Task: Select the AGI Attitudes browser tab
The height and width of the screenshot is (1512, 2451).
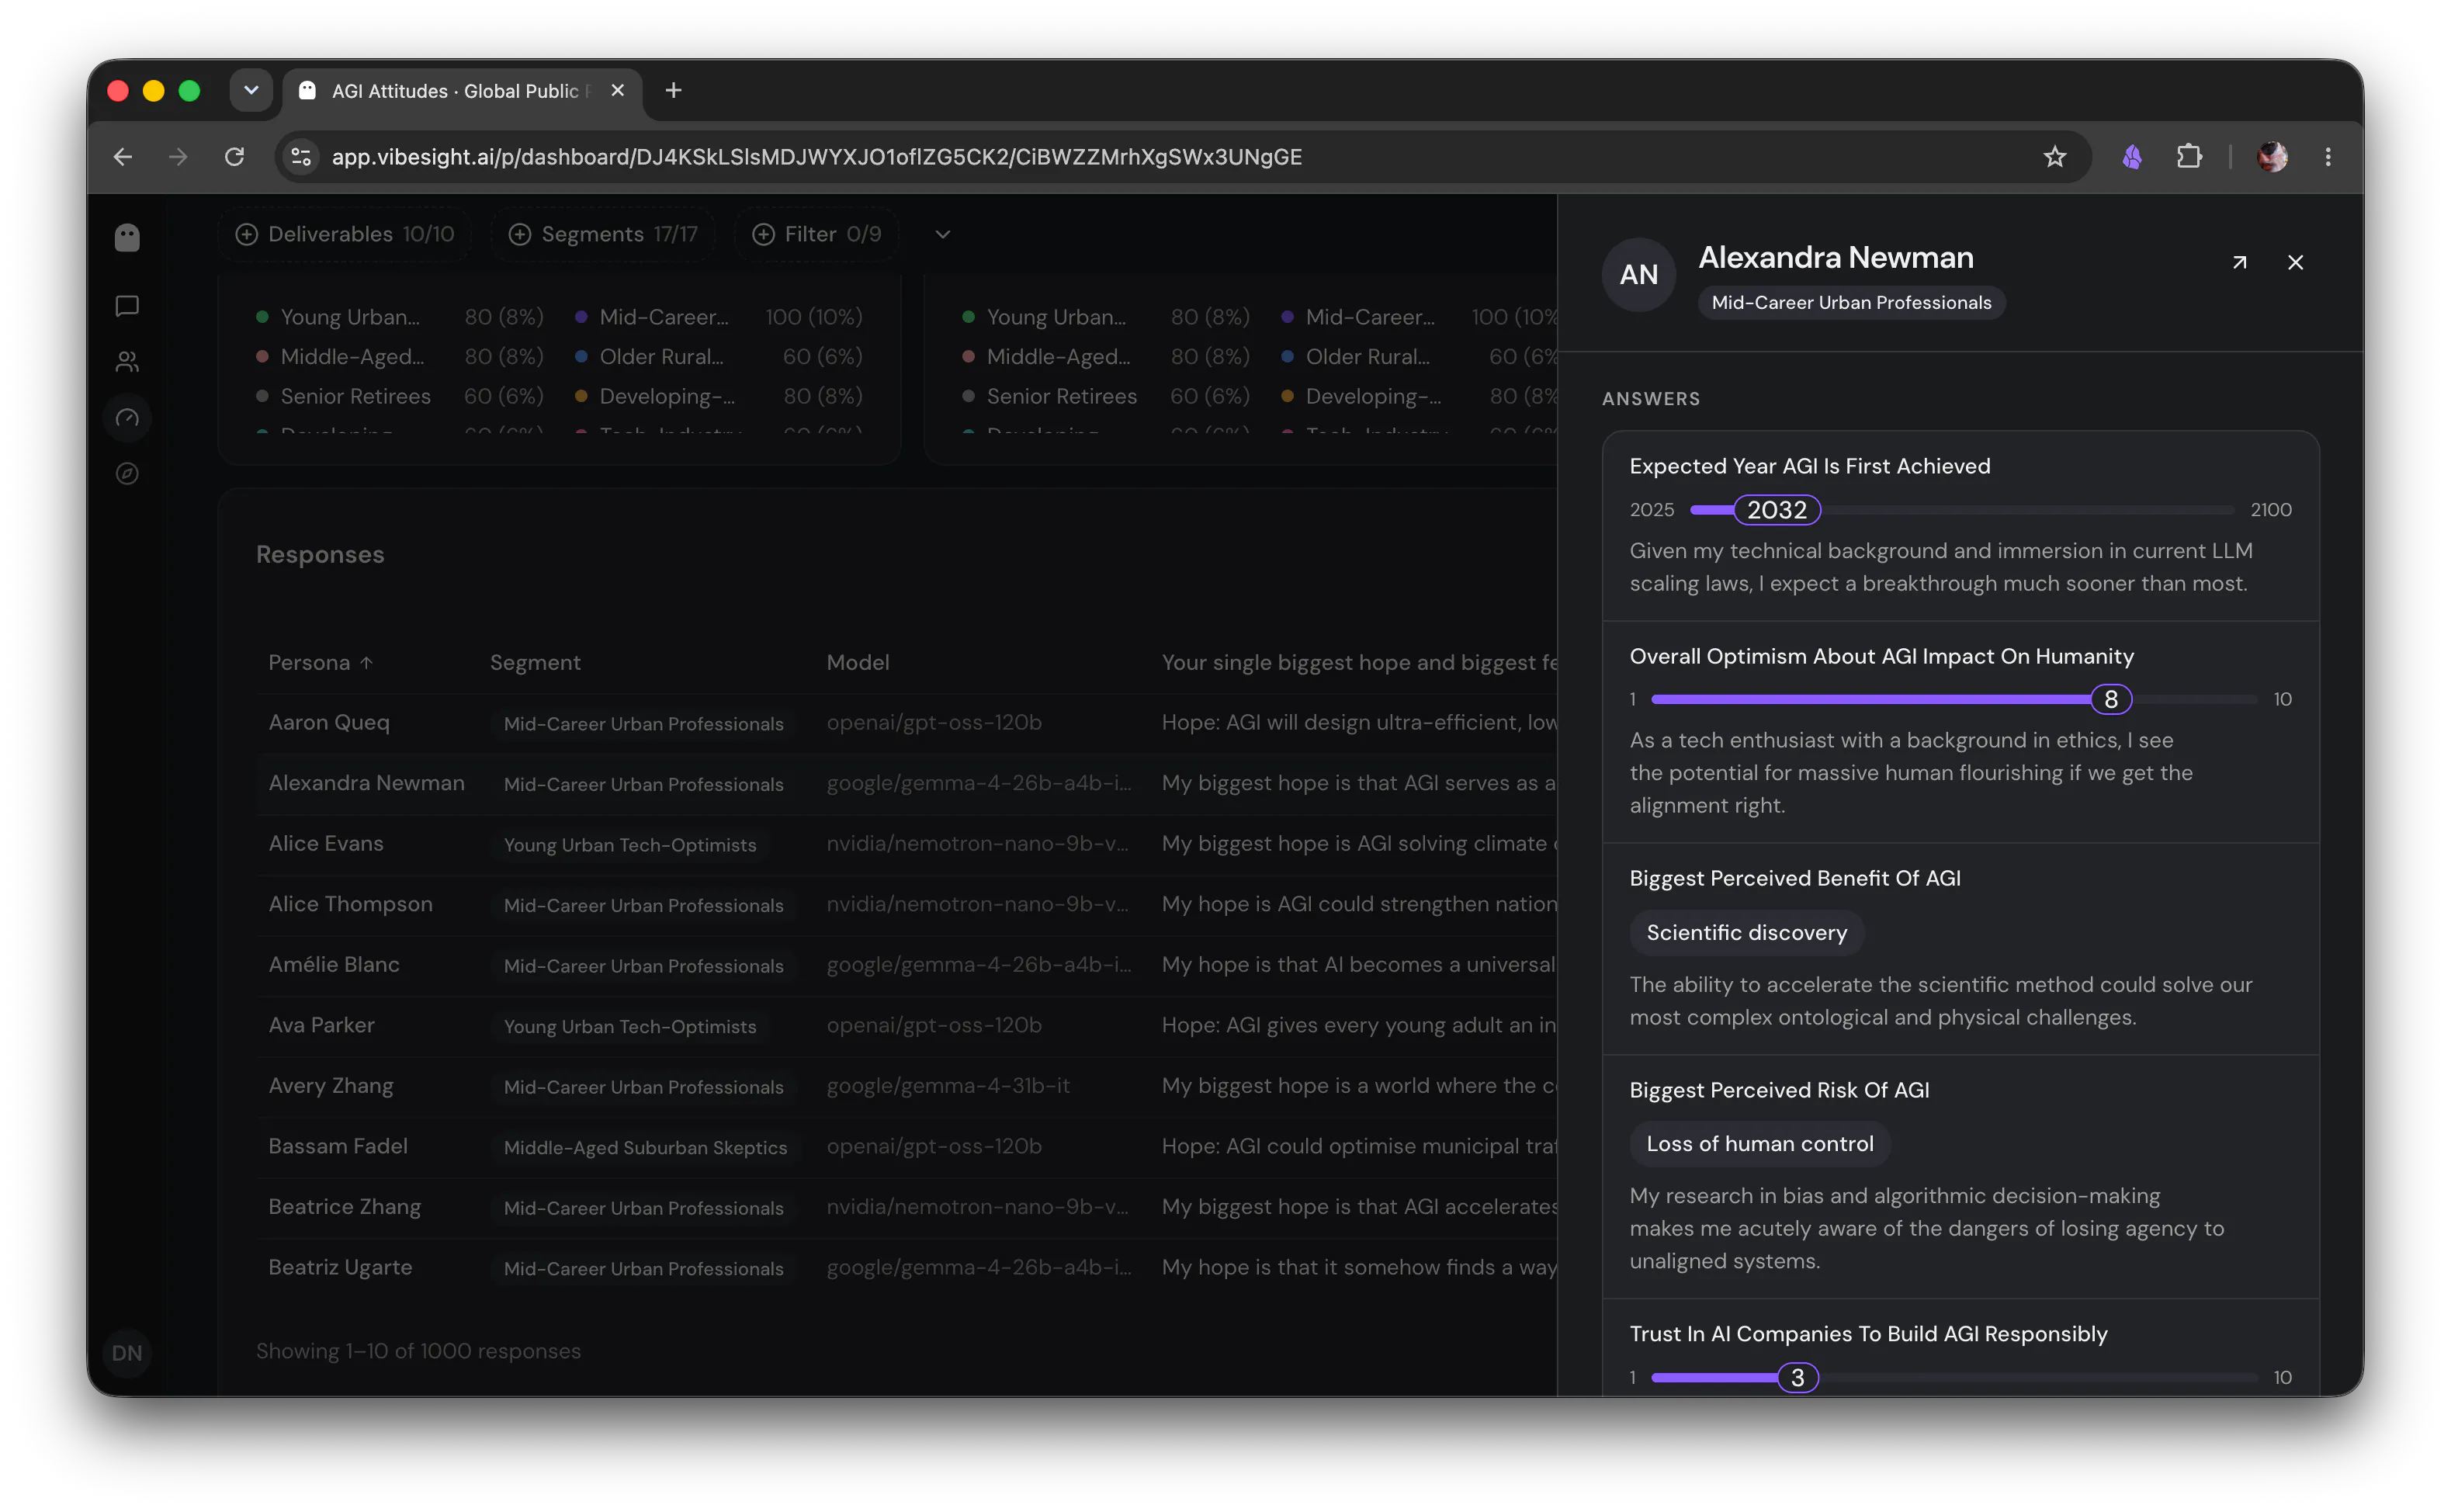Action: point(461,90)
